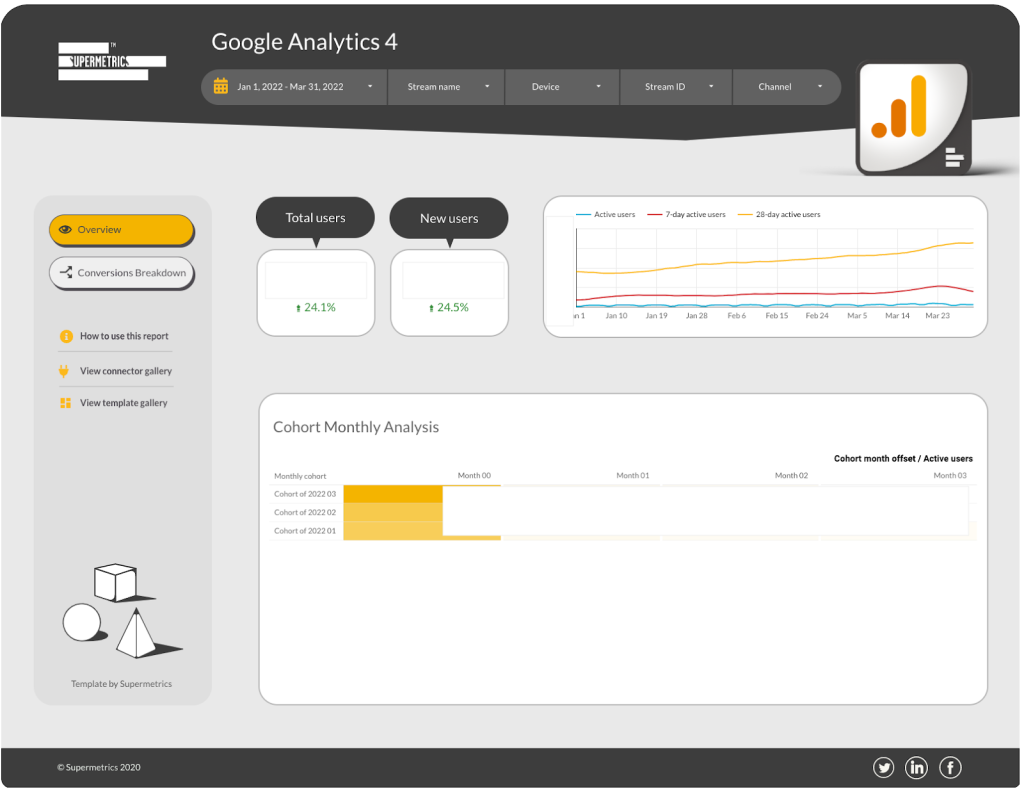The width and height of the screenshot is (1024, 792).
Task: Click the Cohort Monthly Analysis title
Action: [x=356, y=427]
